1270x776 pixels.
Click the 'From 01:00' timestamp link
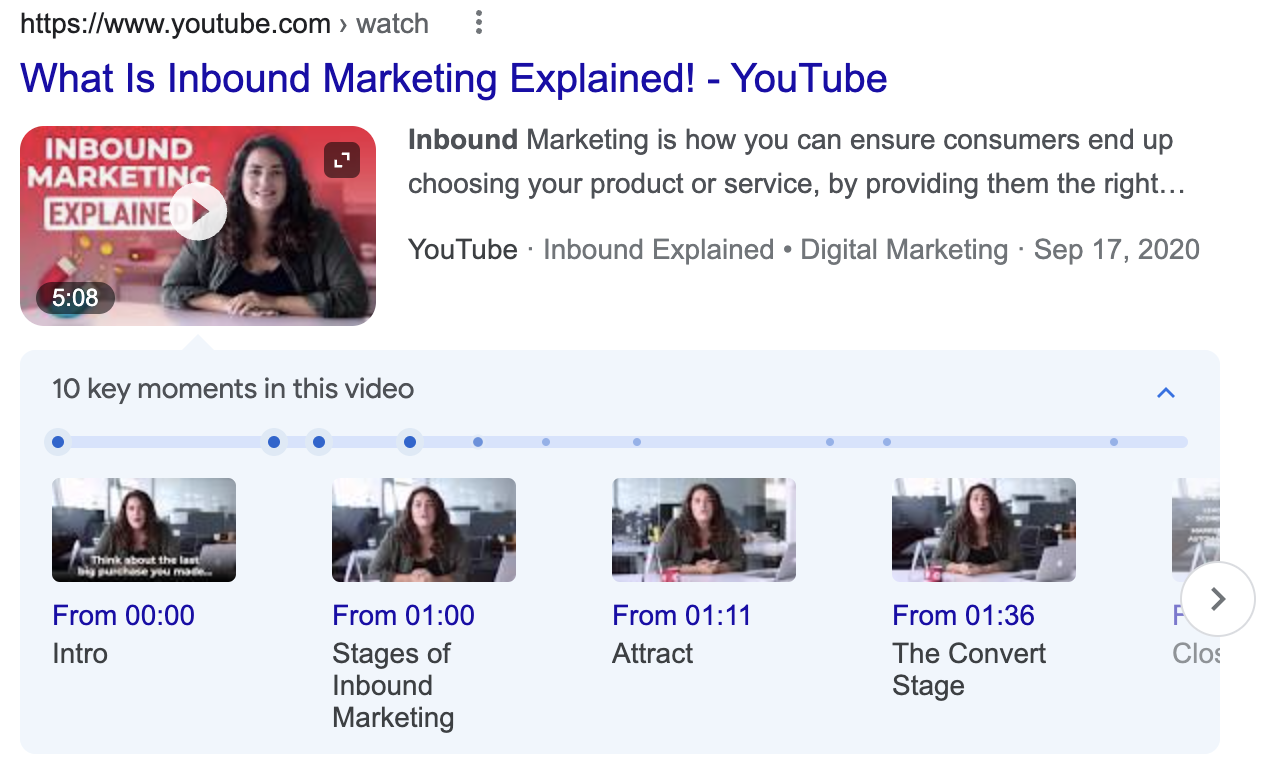tap(404, 615)
